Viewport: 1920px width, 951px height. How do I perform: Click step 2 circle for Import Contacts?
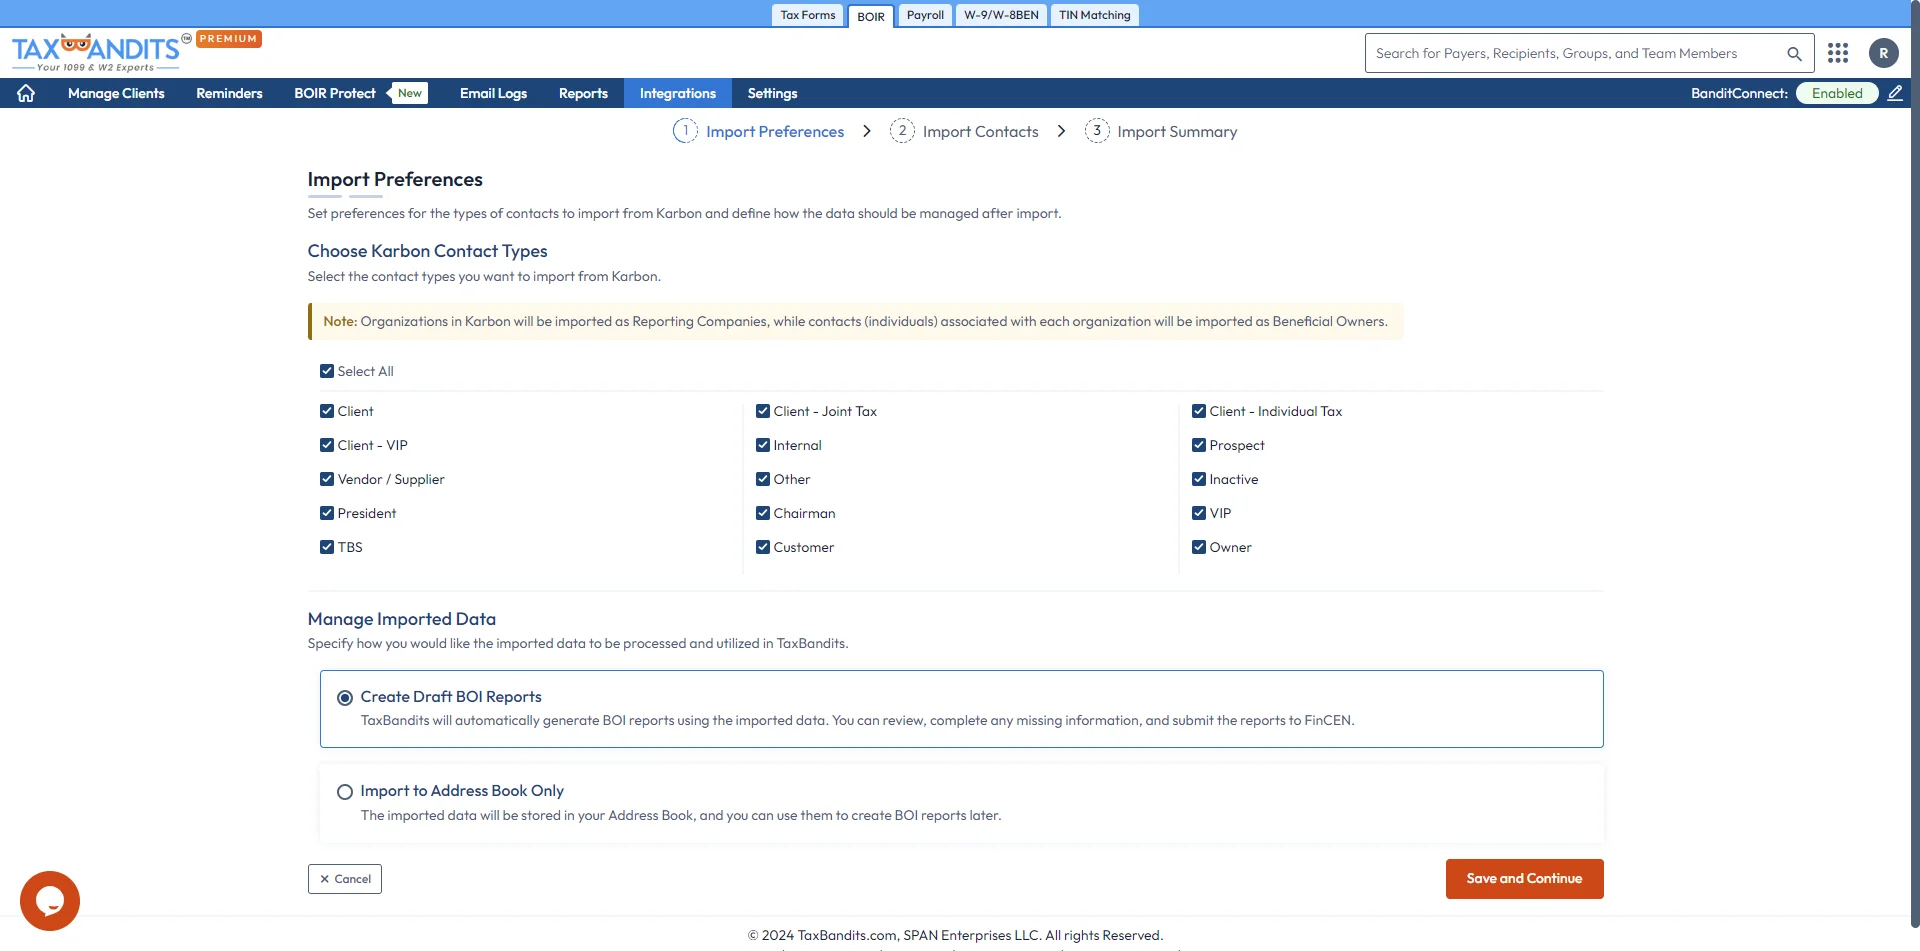(x=902, y=131)
